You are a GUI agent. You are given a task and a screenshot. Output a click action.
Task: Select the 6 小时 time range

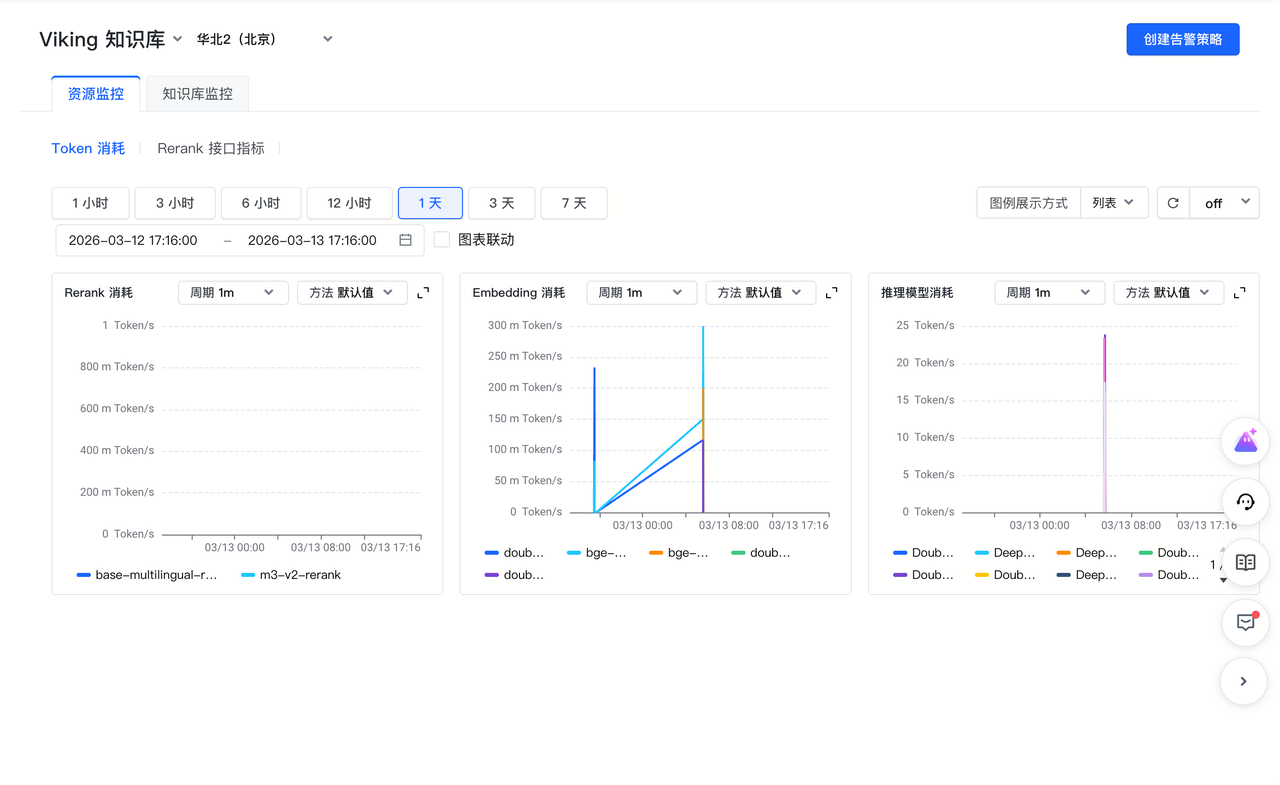coord(261,203)
